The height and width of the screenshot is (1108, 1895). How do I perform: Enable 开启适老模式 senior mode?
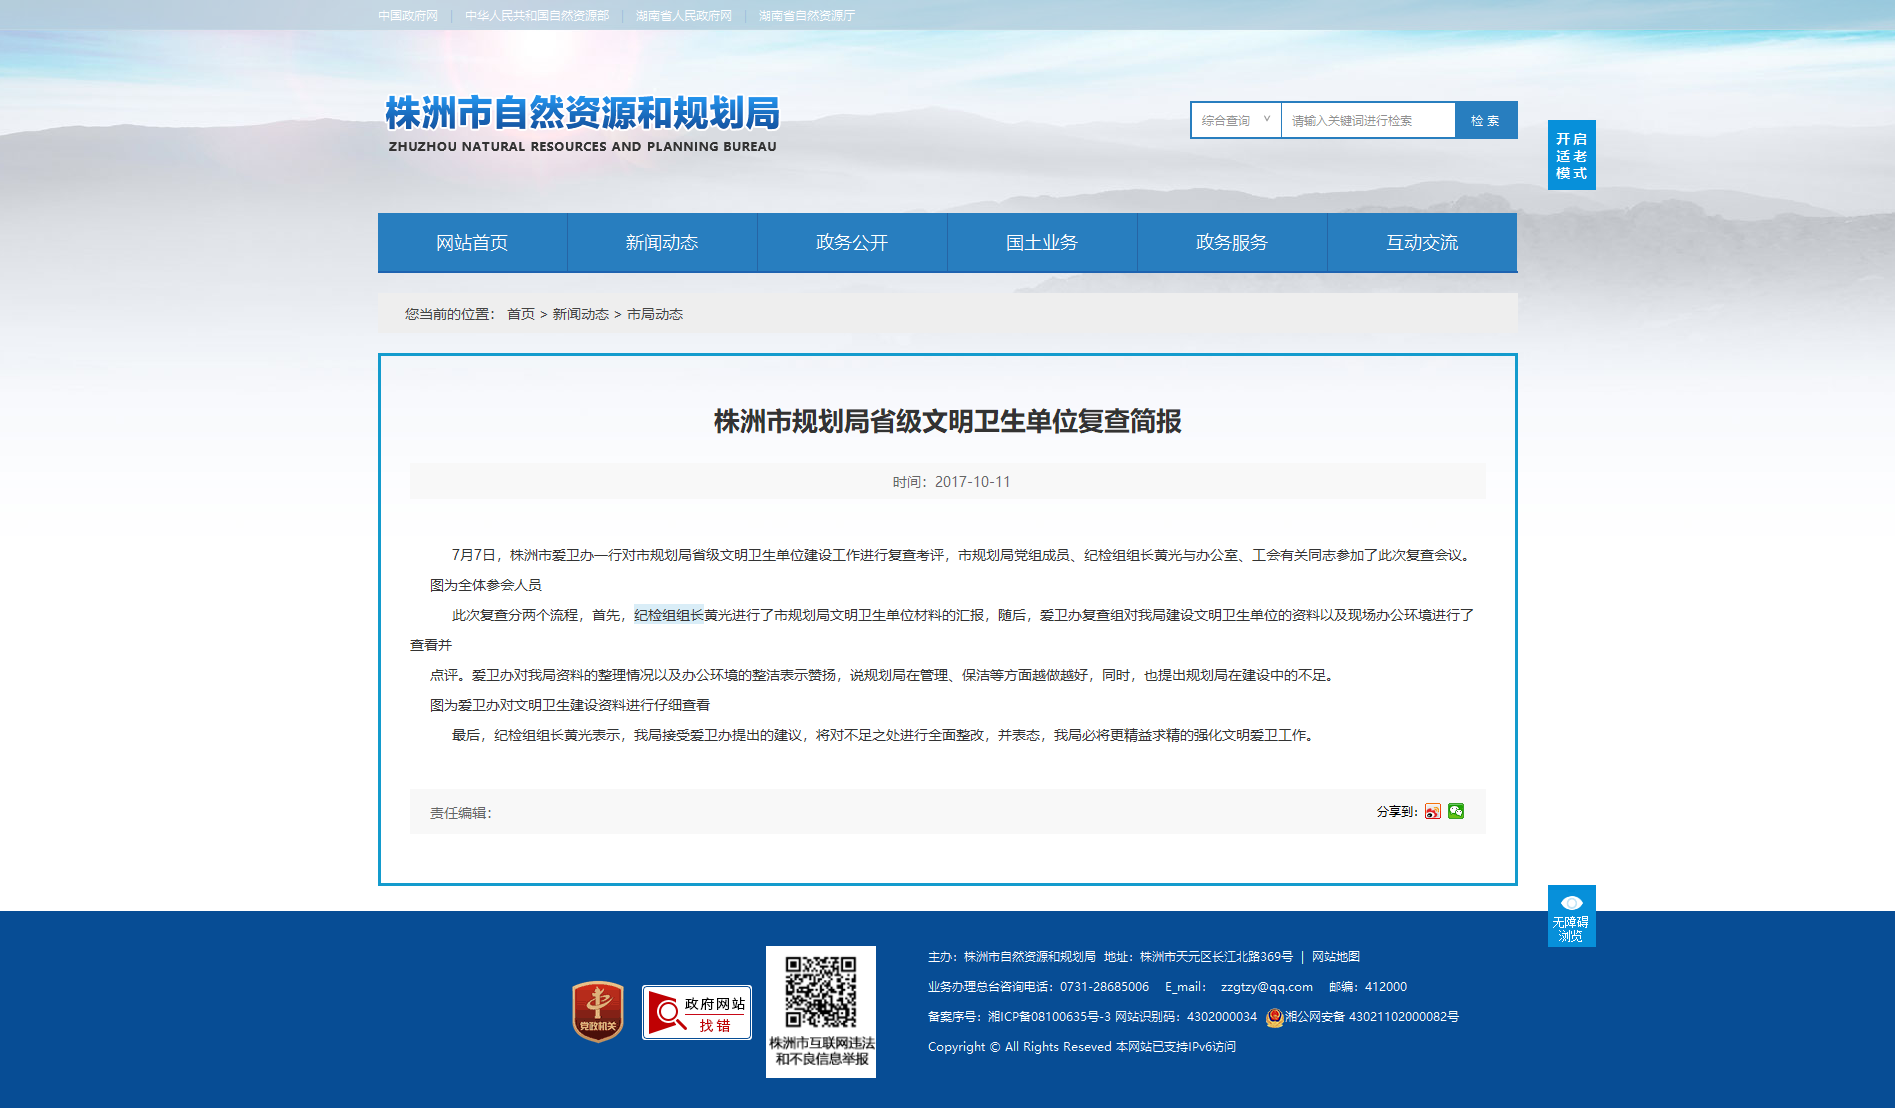[x=1572, y=155]
